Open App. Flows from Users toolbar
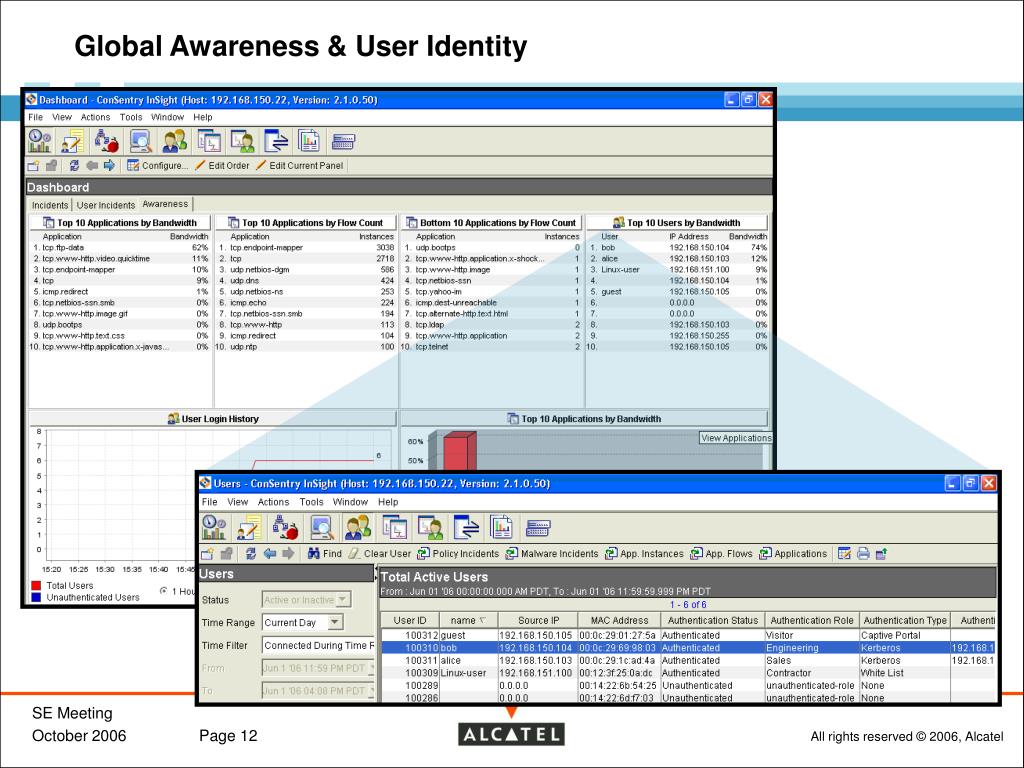The height and width of the screenshot is (768, 1024). (x=721, y=554)
